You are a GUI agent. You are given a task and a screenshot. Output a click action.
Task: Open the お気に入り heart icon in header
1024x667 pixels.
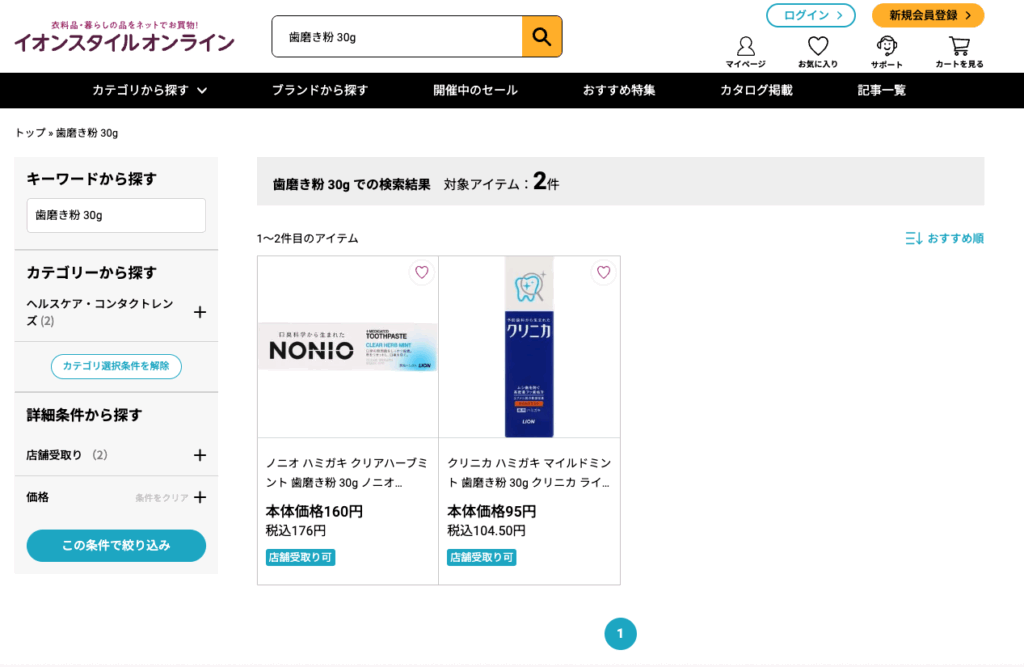point(818,52)
